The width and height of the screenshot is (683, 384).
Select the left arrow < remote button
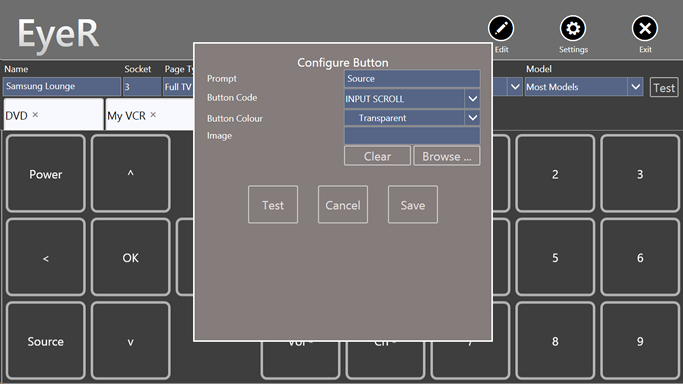click(46, 257)
